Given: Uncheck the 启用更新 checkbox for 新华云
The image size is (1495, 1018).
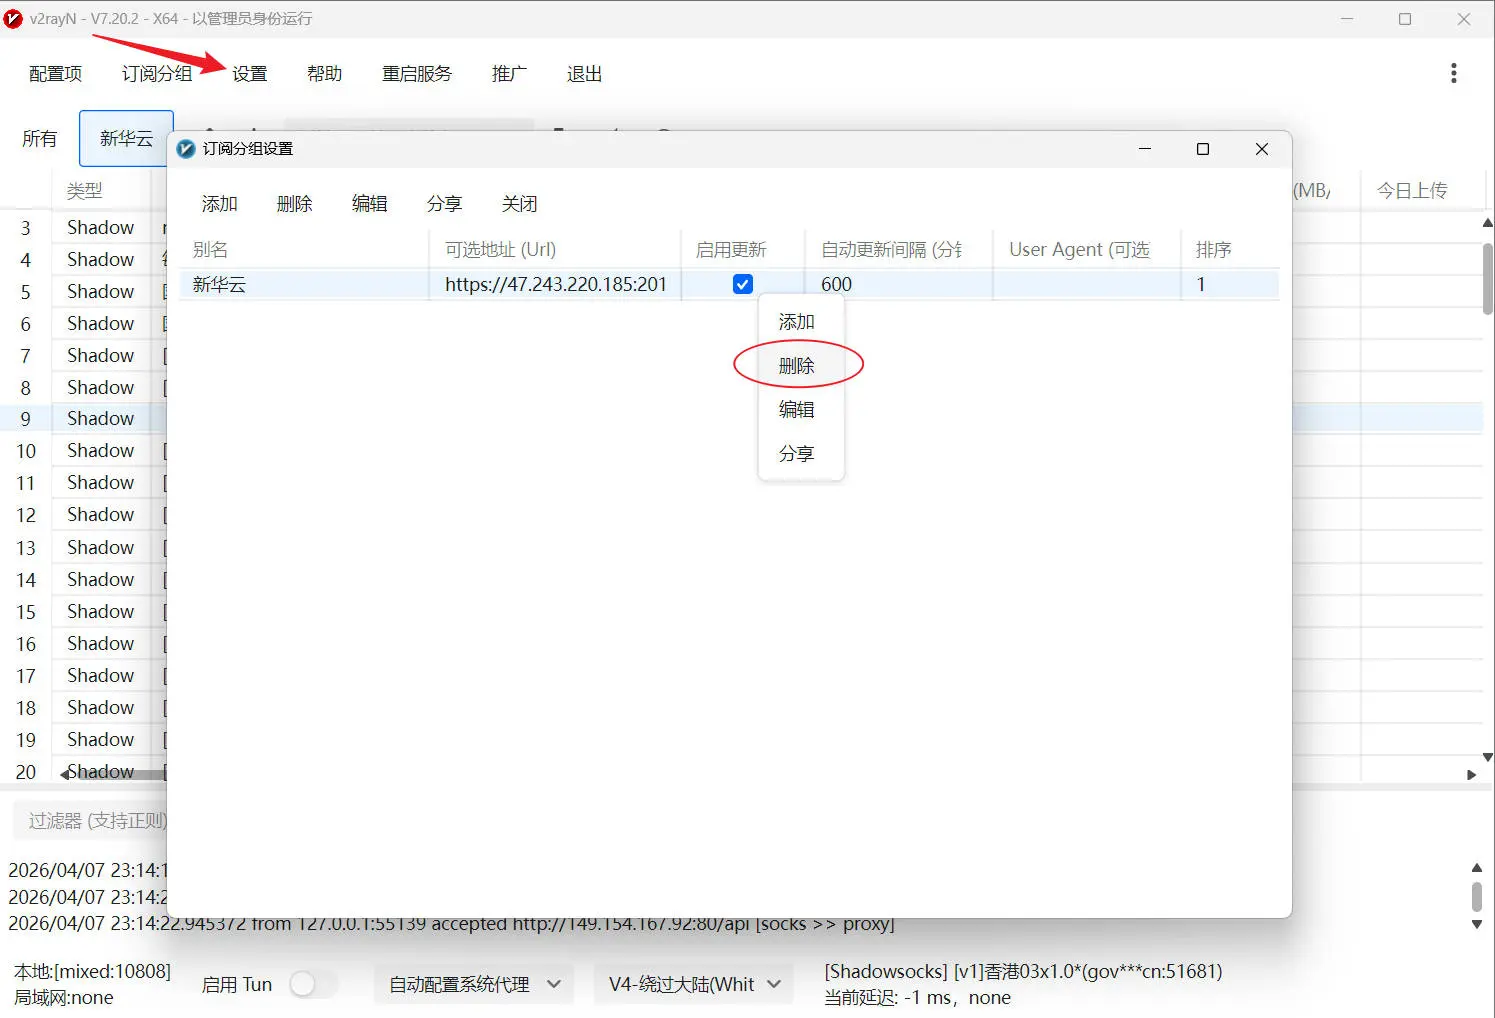Looking at the screenshot, I should click(x=742, y=283).
